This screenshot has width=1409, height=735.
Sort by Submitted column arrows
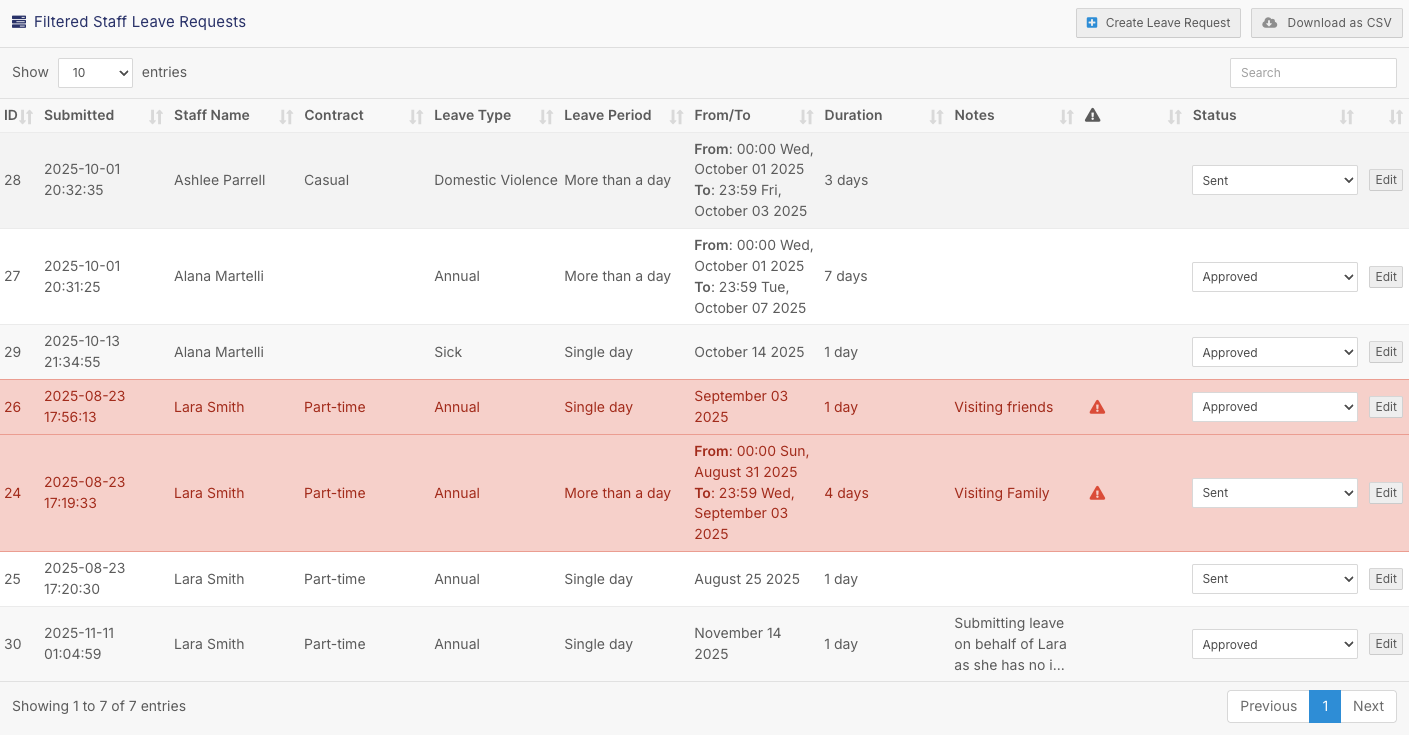point(156,117)
